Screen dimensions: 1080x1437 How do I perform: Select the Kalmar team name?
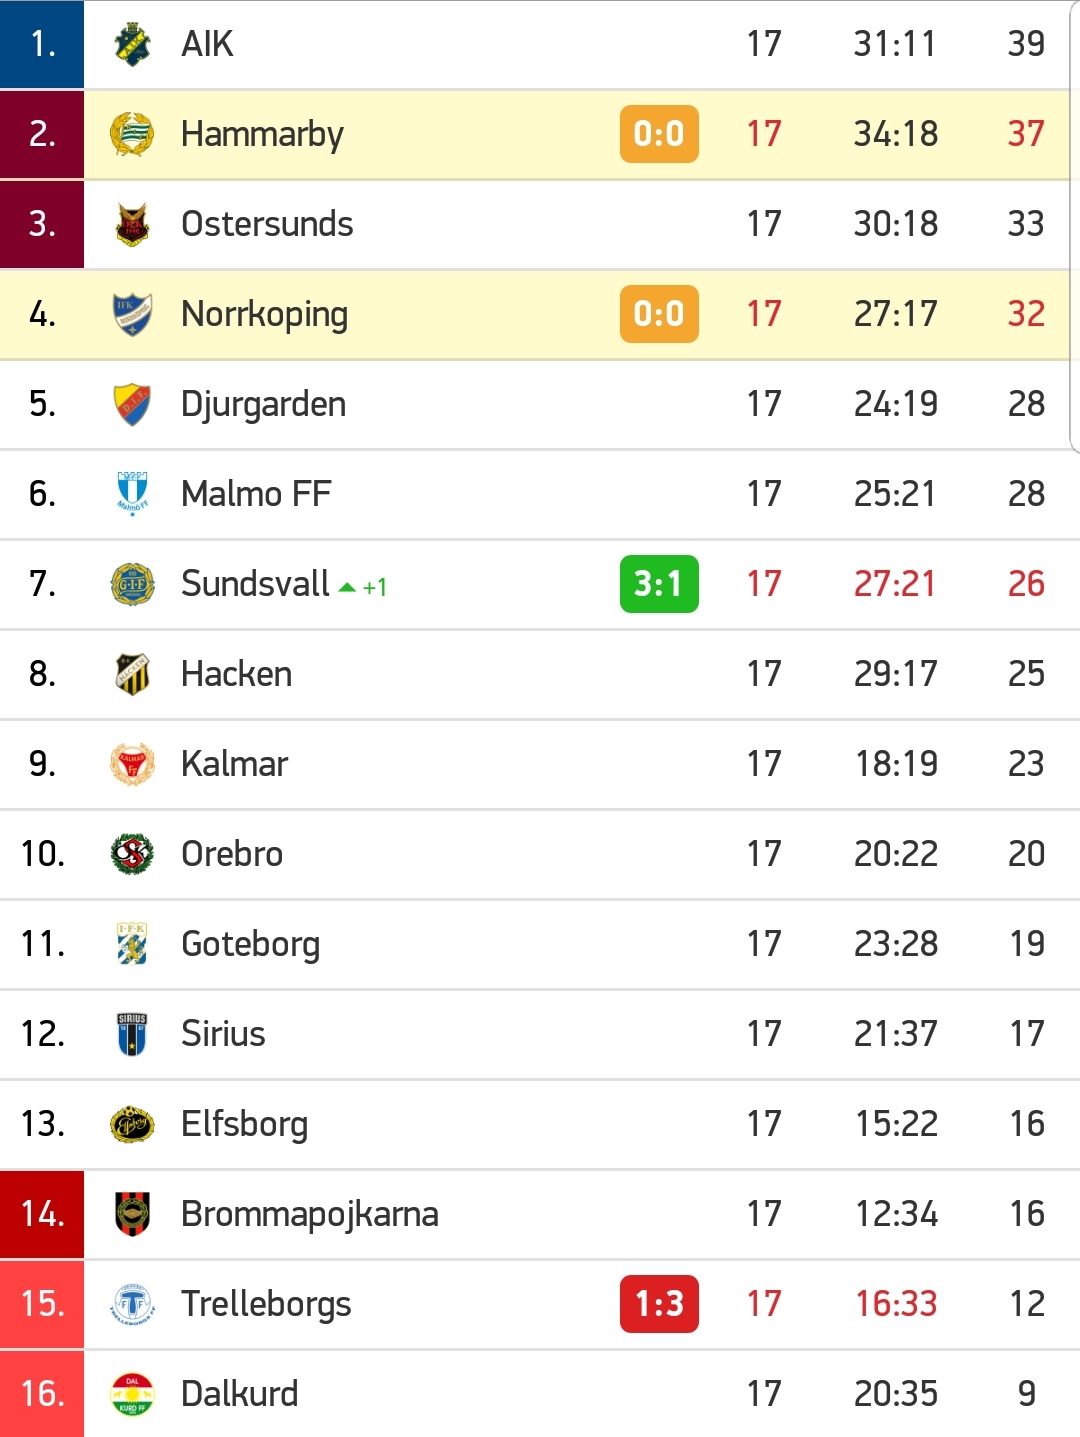[x=234, y=764]
